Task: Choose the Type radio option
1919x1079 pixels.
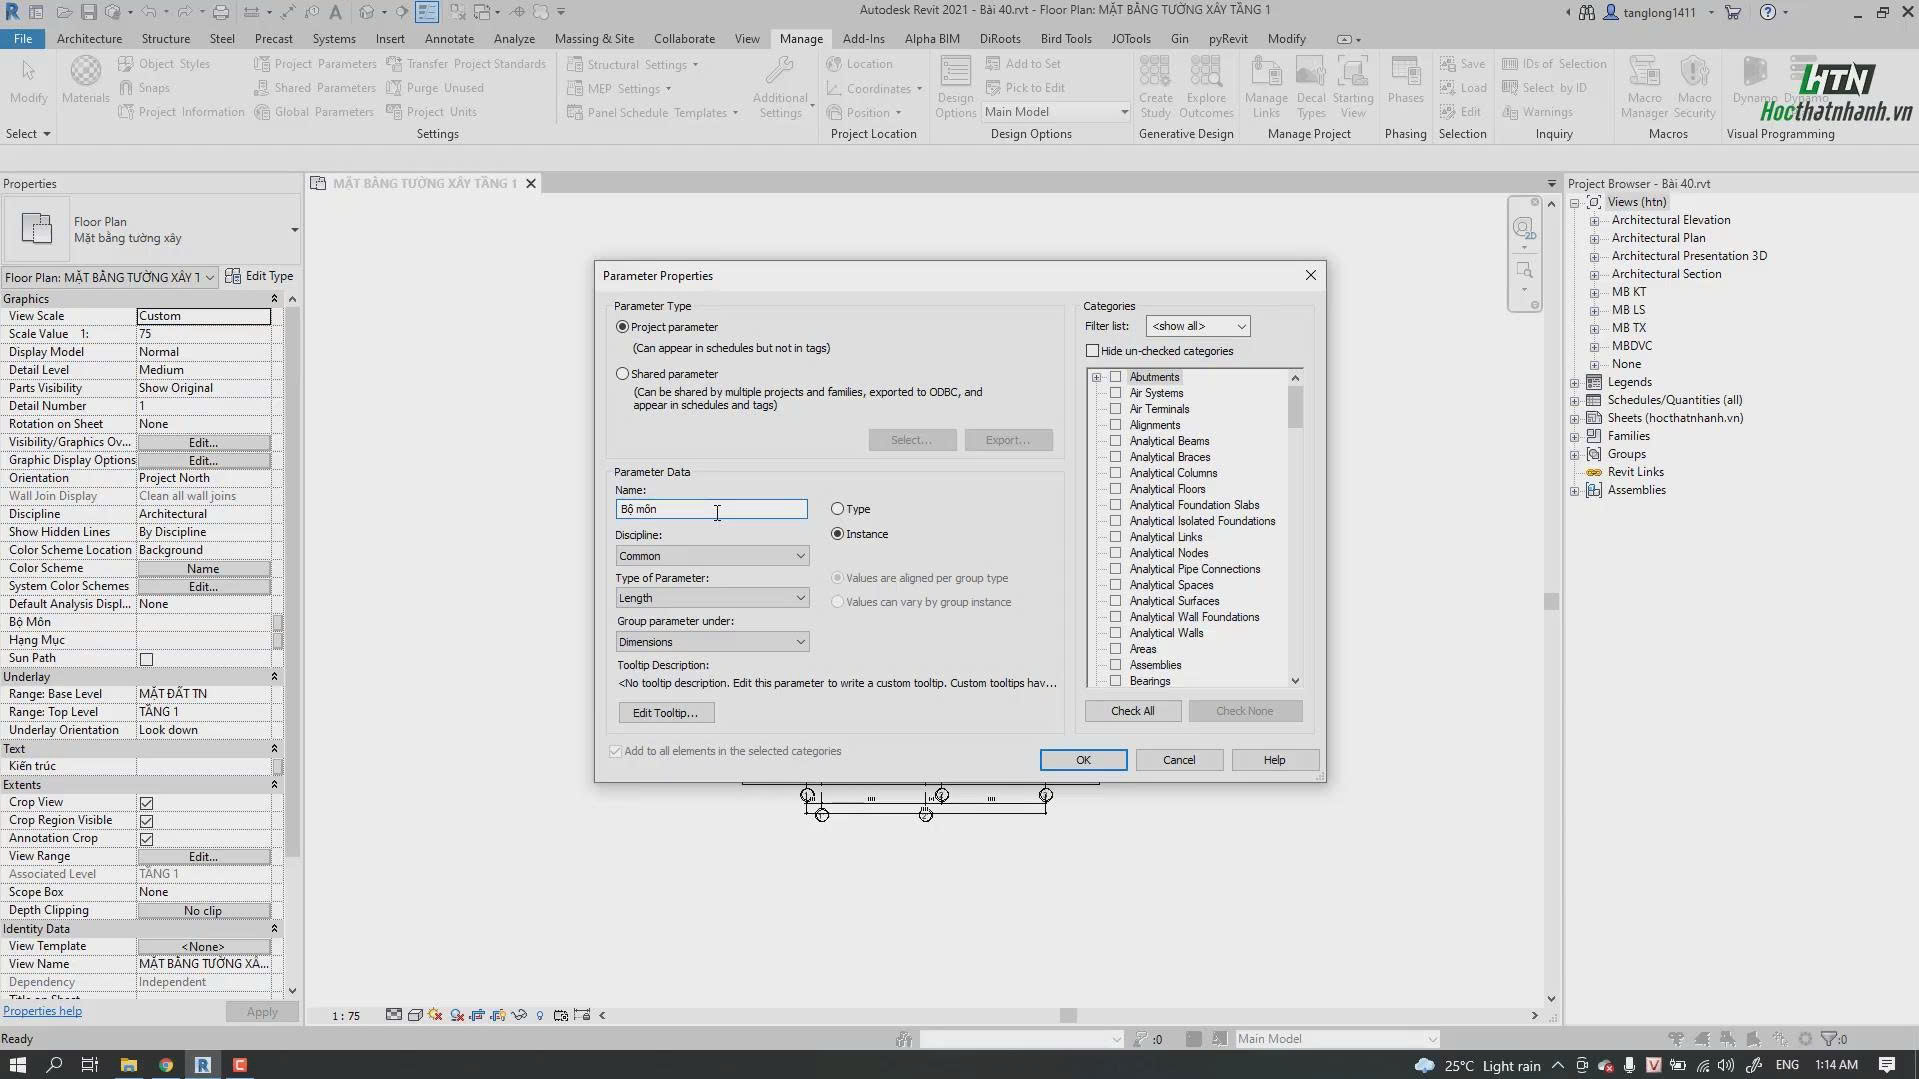Action: [837, 509]
